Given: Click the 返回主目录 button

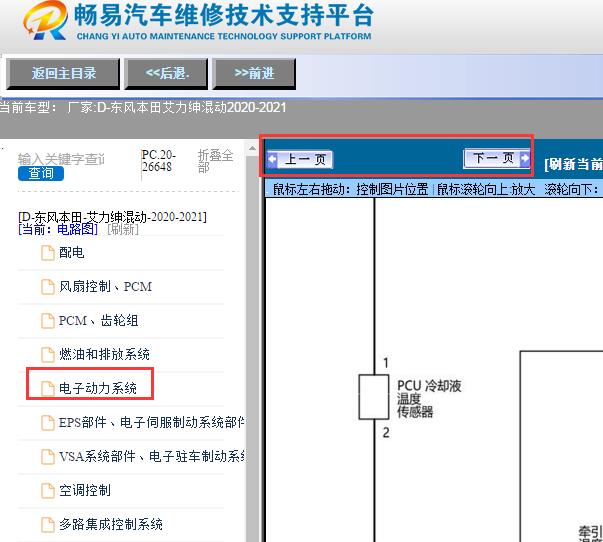Looking at the screenshot, I should [63, 74].
